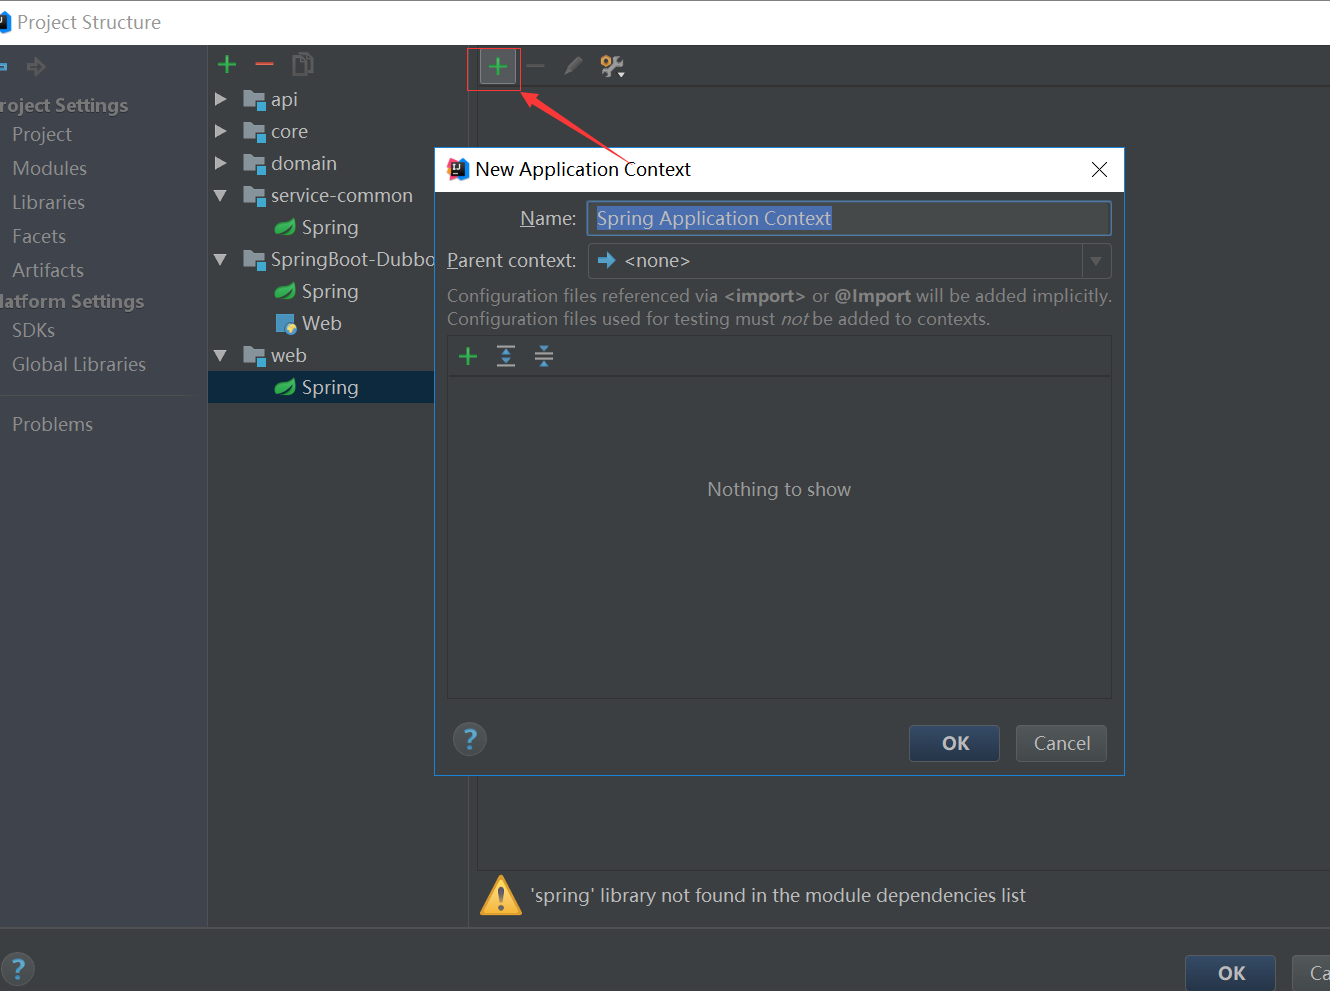Click the help question mark in the dialog
This screenshot has width=1330, height=991.
coord(469,739)
